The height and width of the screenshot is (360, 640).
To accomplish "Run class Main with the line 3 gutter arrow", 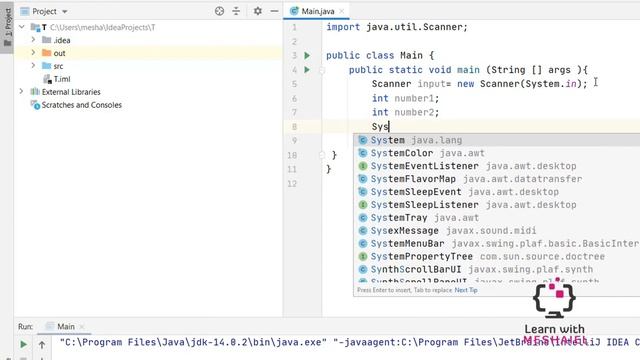I will 307,55.
